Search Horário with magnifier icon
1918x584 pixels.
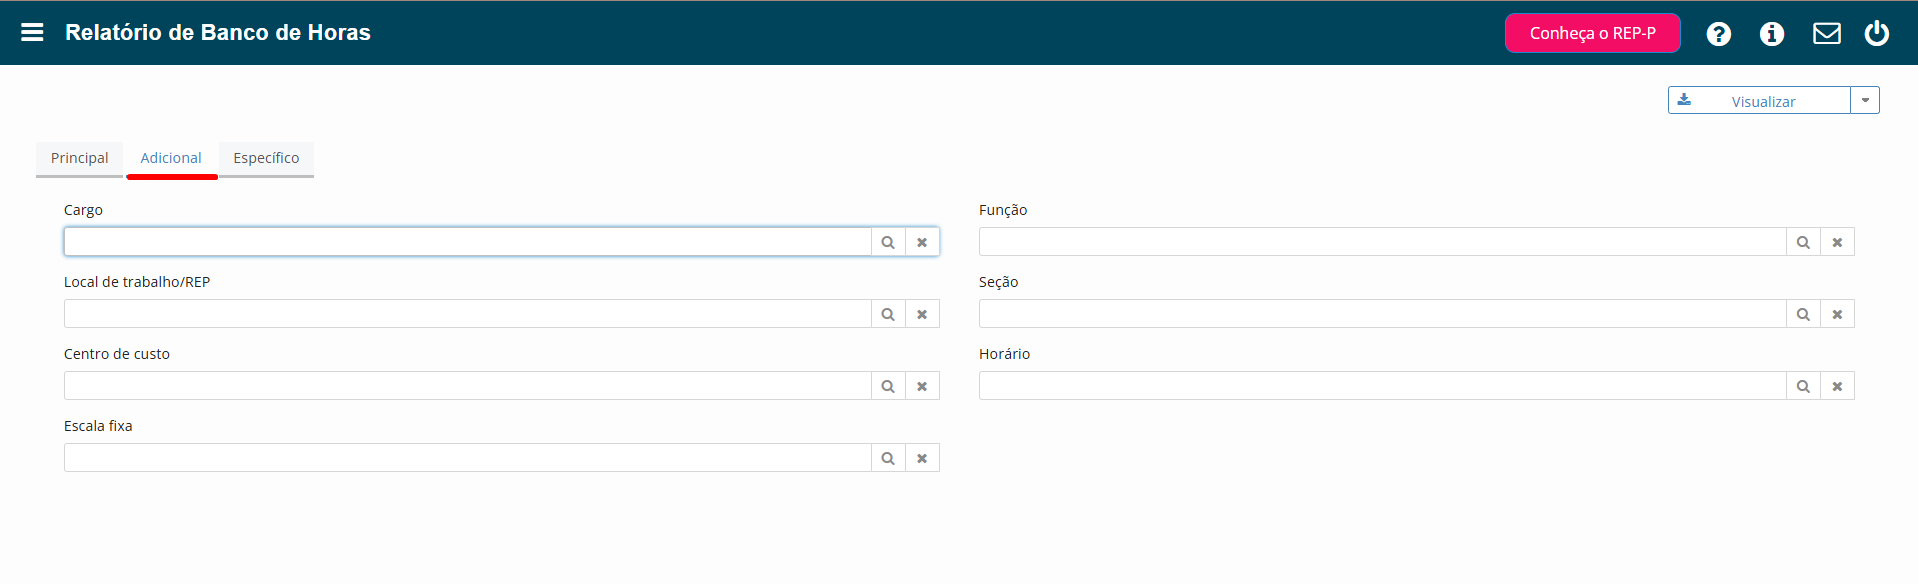click(1803, 386)
